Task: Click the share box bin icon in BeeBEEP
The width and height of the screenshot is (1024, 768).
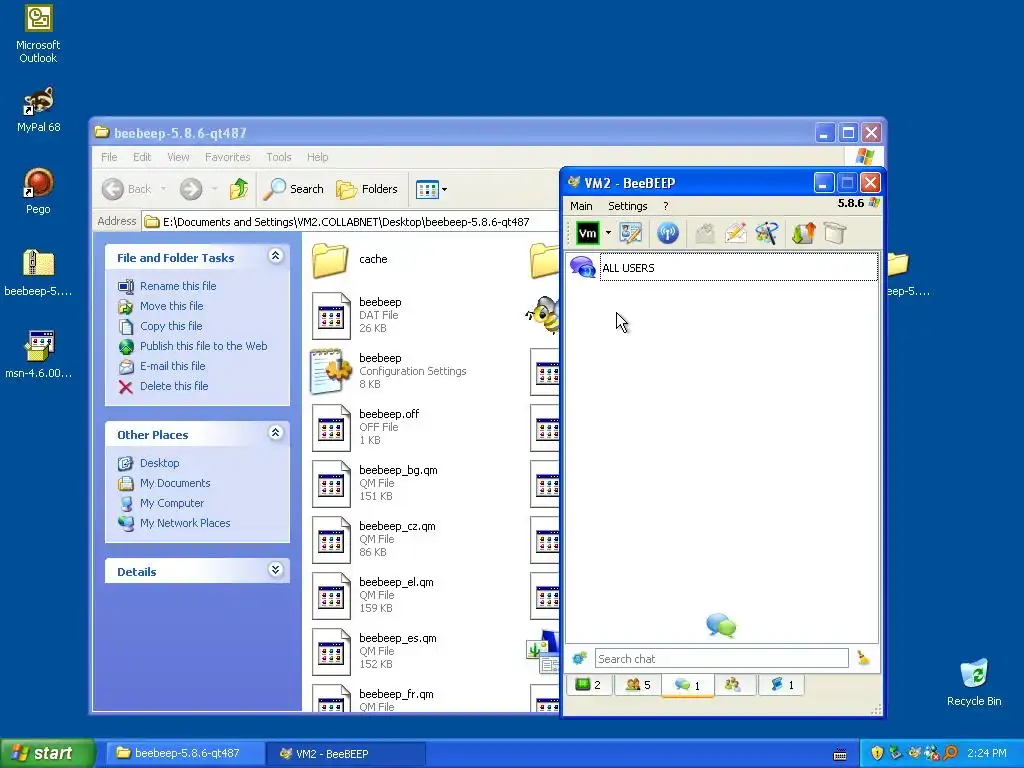Action: click(x=835, y=233)
